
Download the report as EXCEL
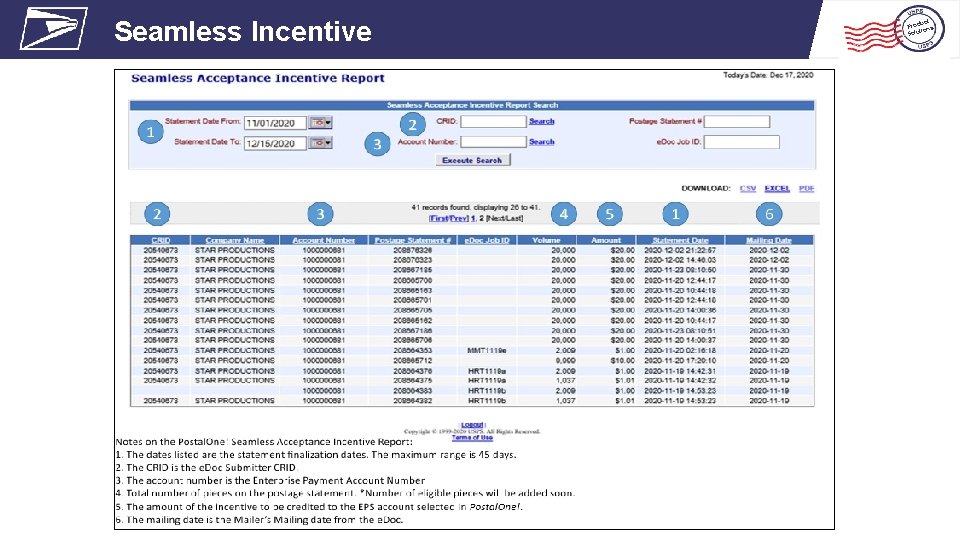click(x=777, y=189)
